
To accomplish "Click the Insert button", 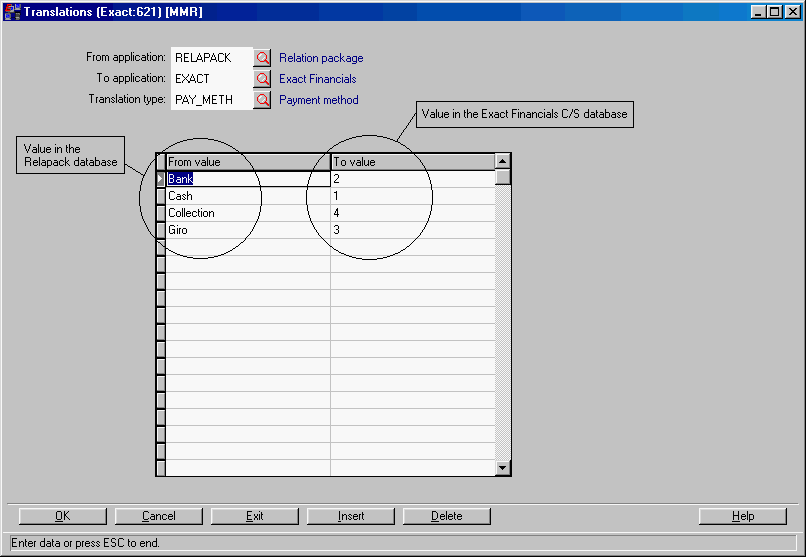I will click(x=351, y=516).
